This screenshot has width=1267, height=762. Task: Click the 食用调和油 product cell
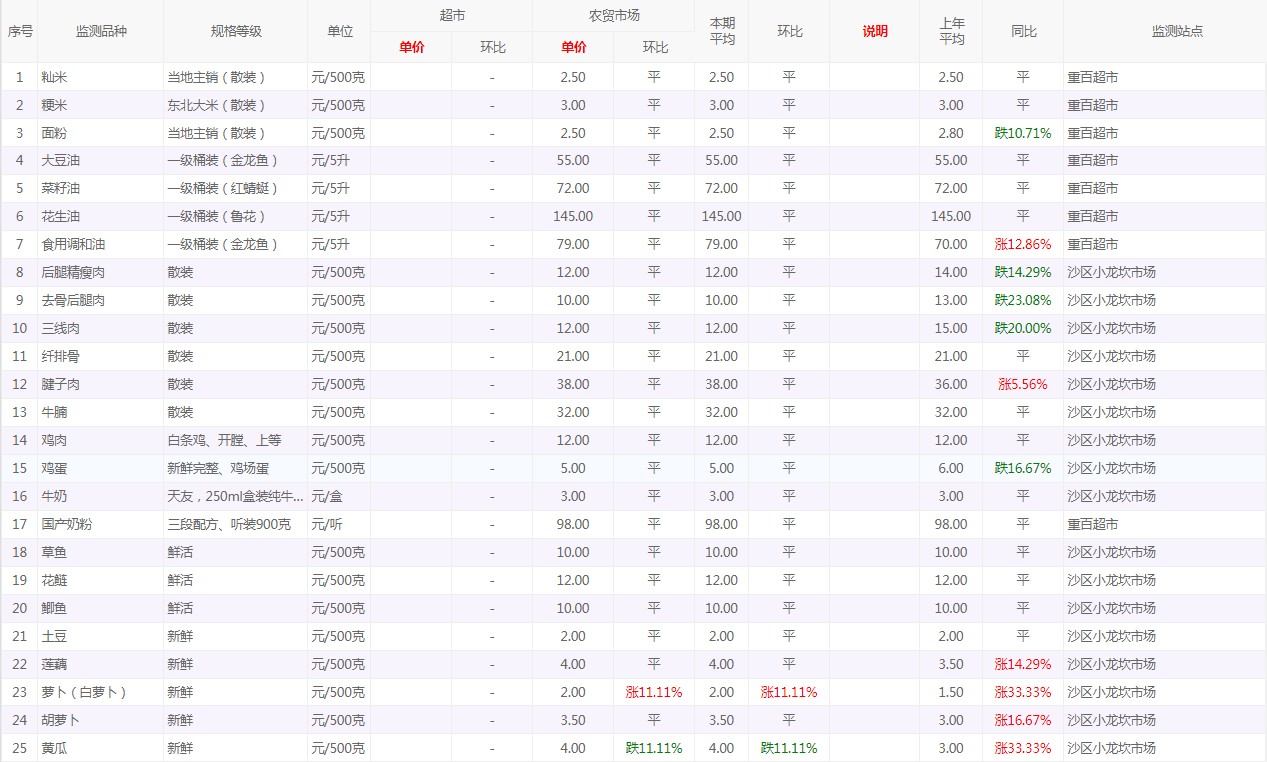click(x=73, y=244)
